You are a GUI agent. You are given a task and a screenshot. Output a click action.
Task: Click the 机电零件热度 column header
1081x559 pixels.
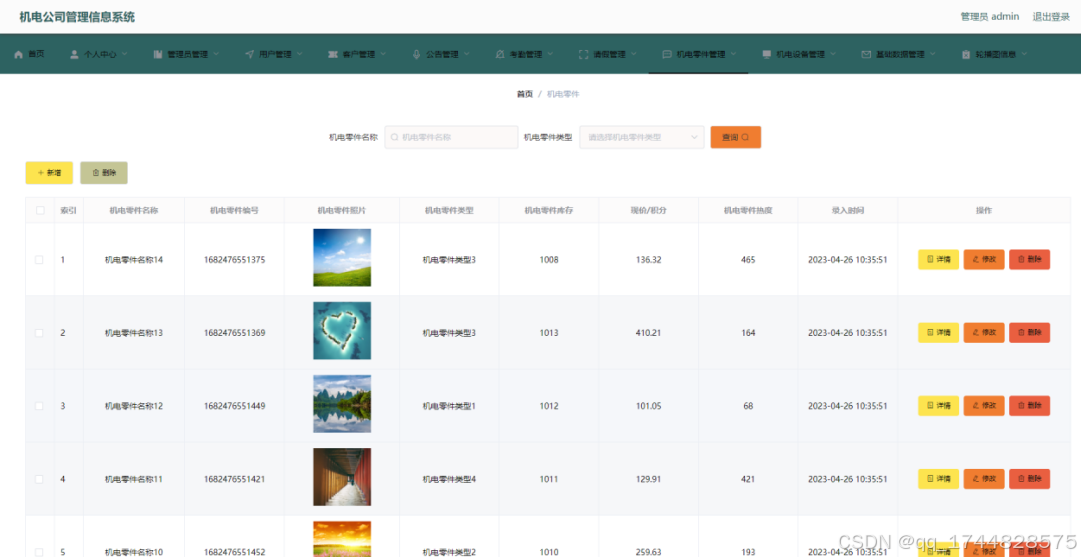click(x=748, y=210)
